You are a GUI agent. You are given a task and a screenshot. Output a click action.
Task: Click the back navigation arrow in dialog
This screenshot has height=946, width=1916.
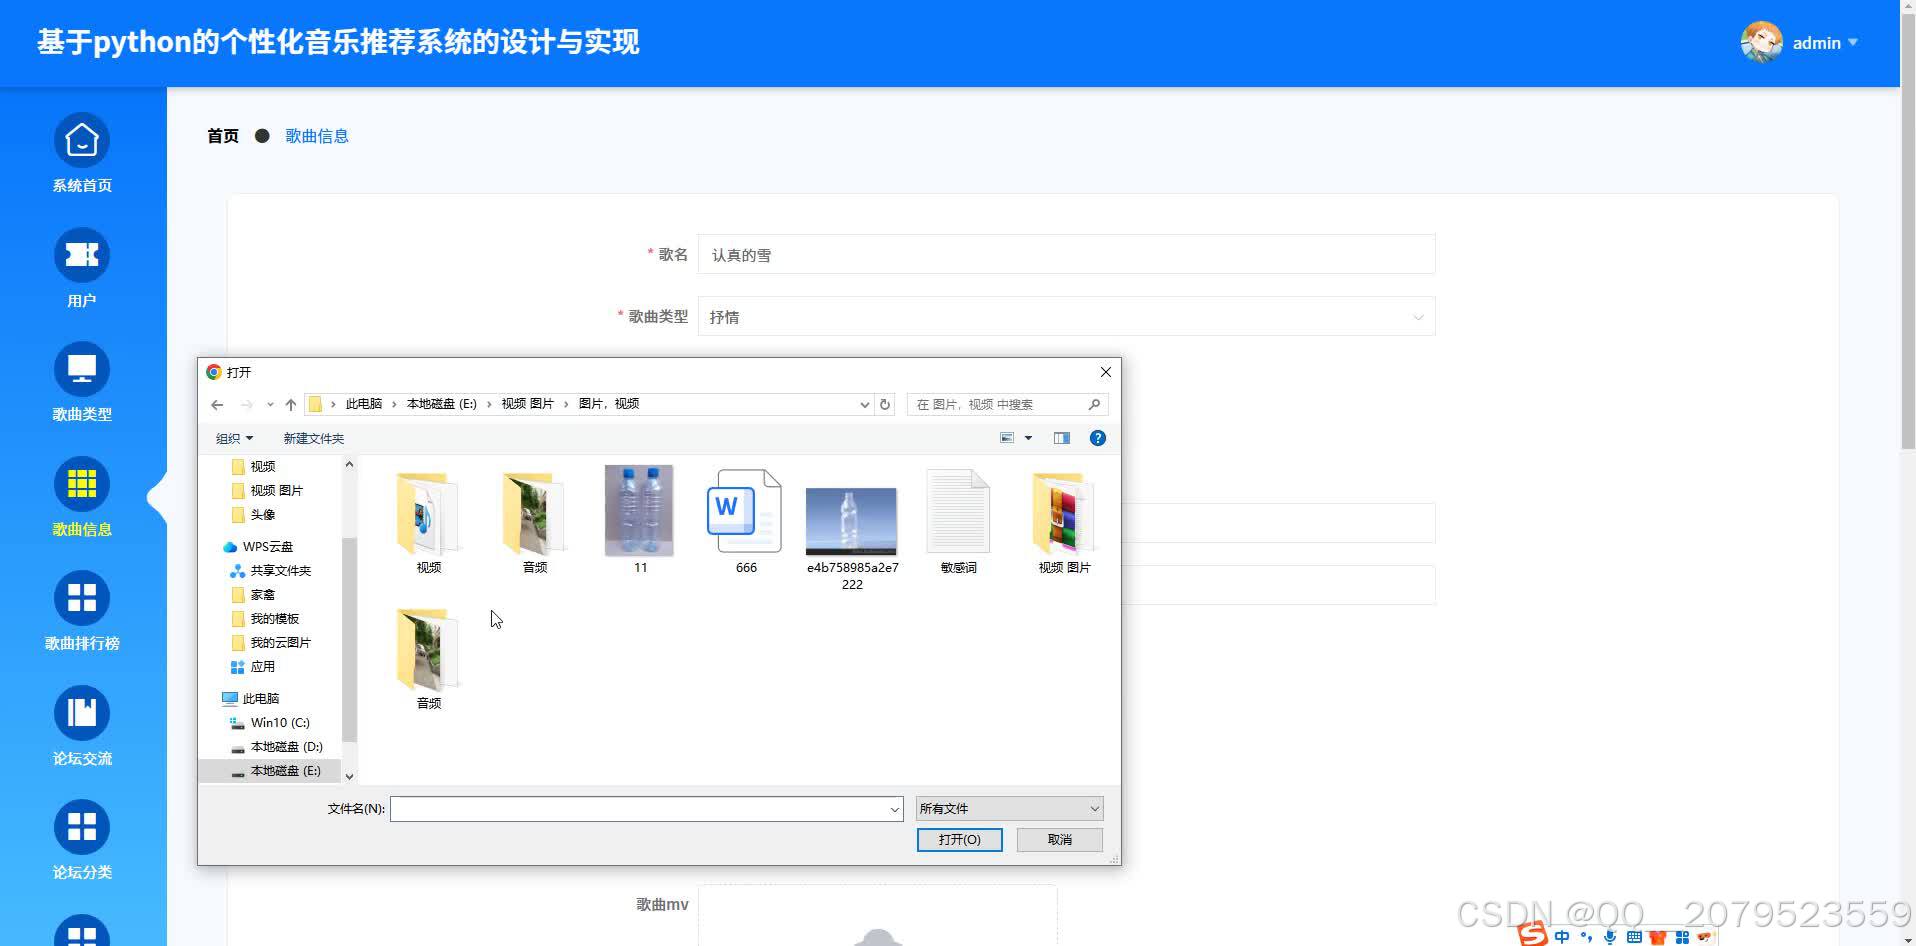217,404
